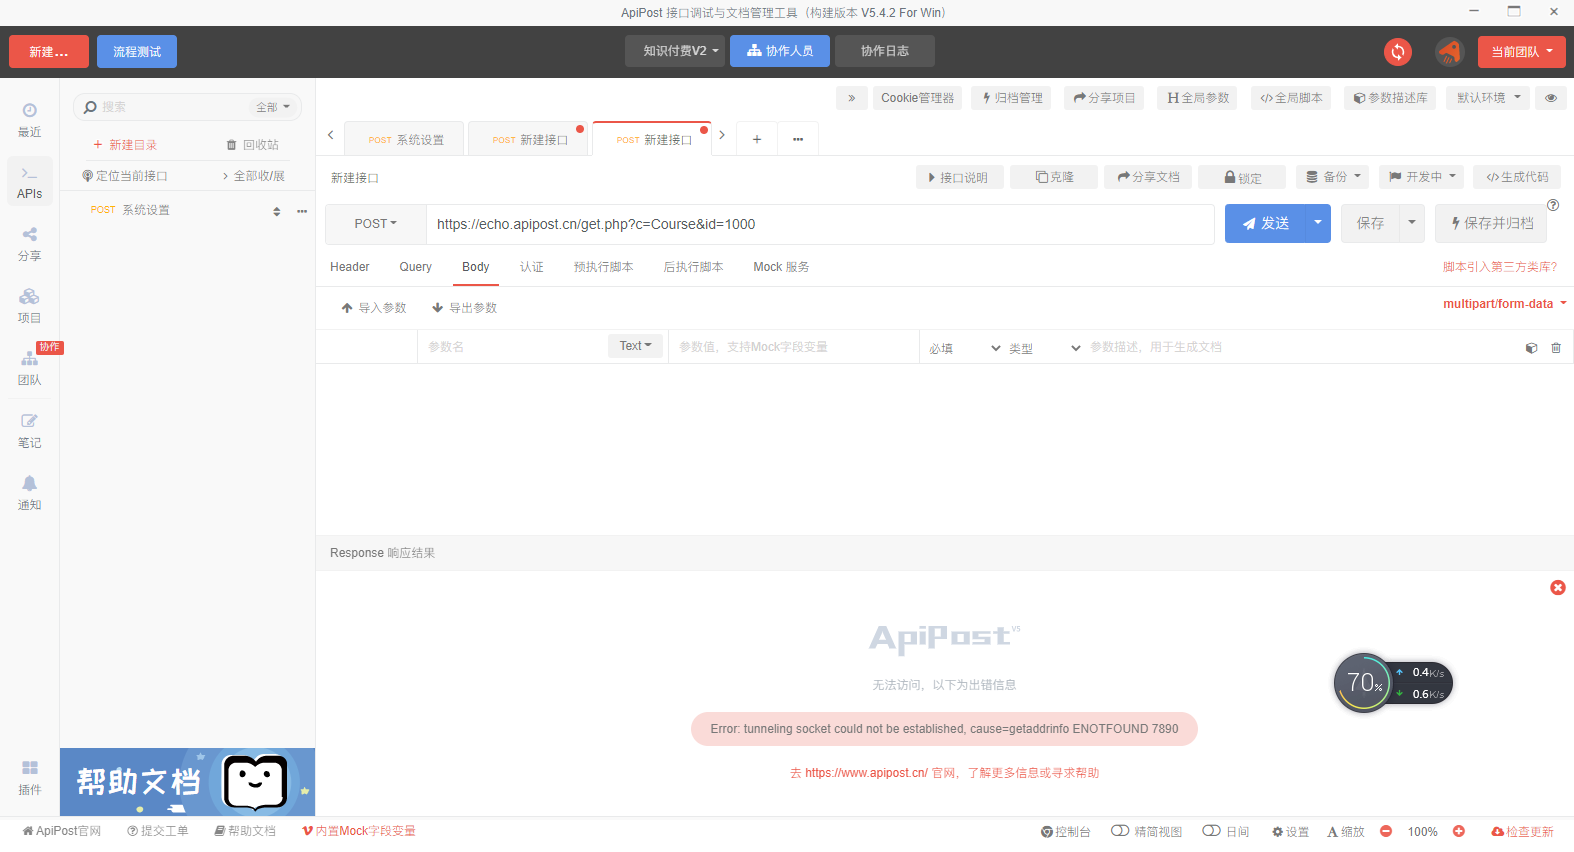Image resolution: width=1574 pixels, height=852 pixels.
Task: Select the POST 系统设置 request tab
Action: (x=405, y=139)
